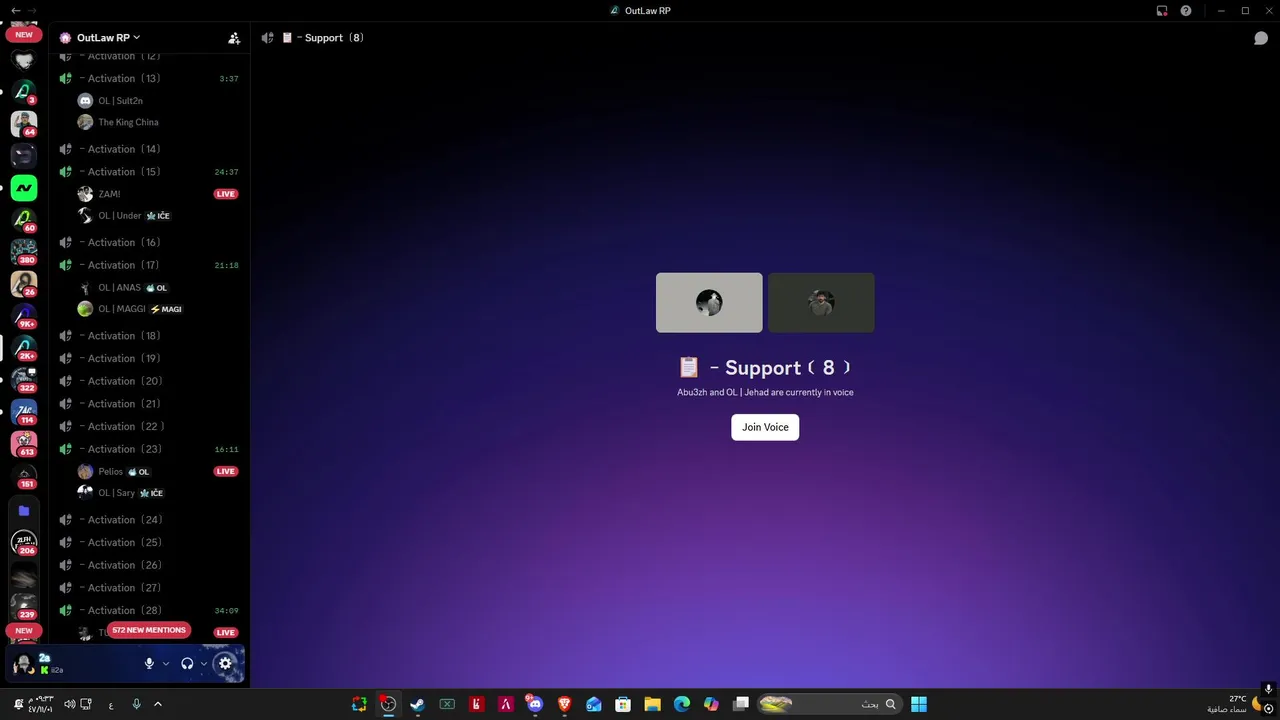Viewport: 1280px width, 720px height.
Task: Open the server icon with 114 badge
Action: [x=24, y=411]
